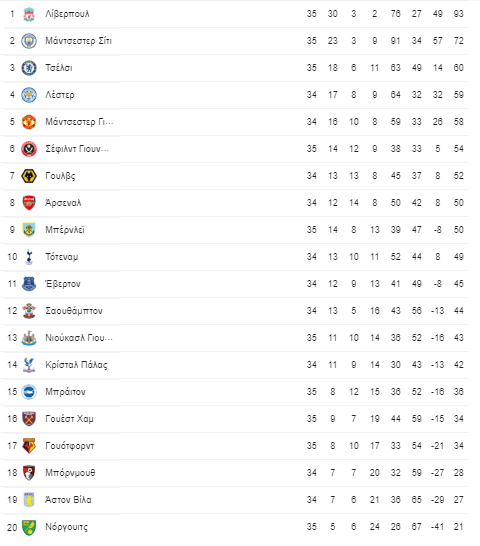
Task: Click the Leicester fox crest icon
Action: [x=29, y=95]
